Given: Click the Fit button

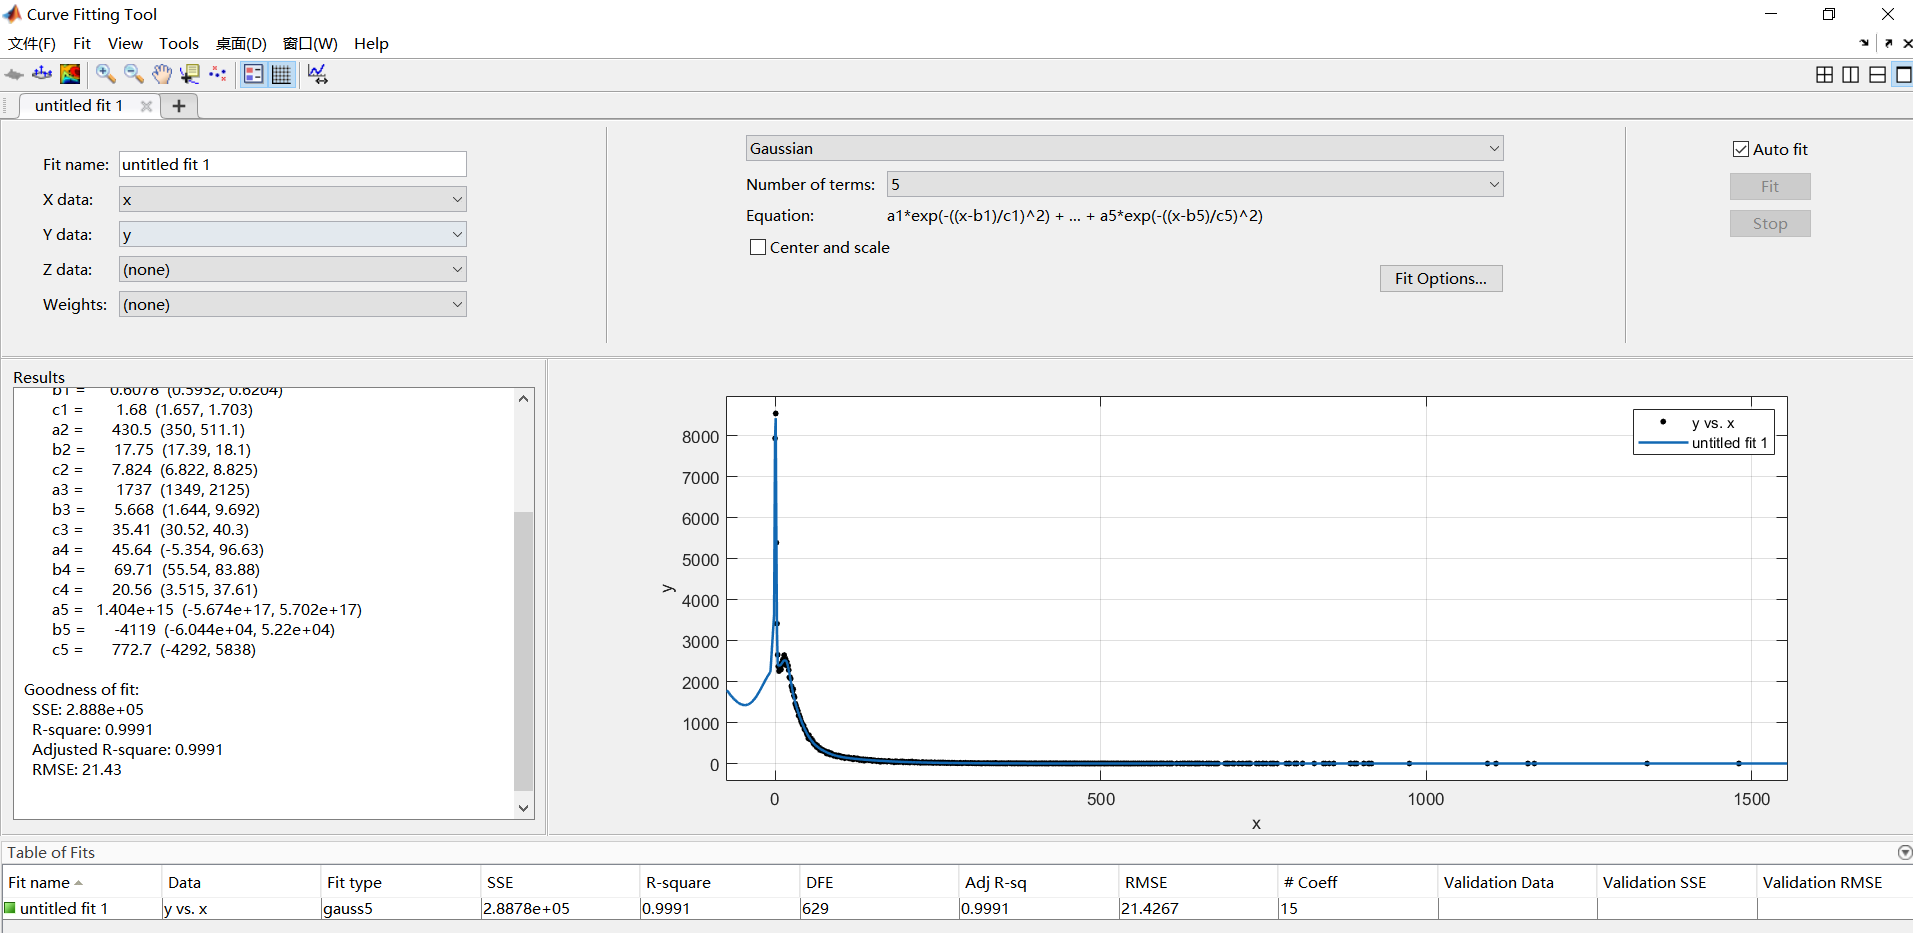Looking at the screenshot, I should point(1770,186).
